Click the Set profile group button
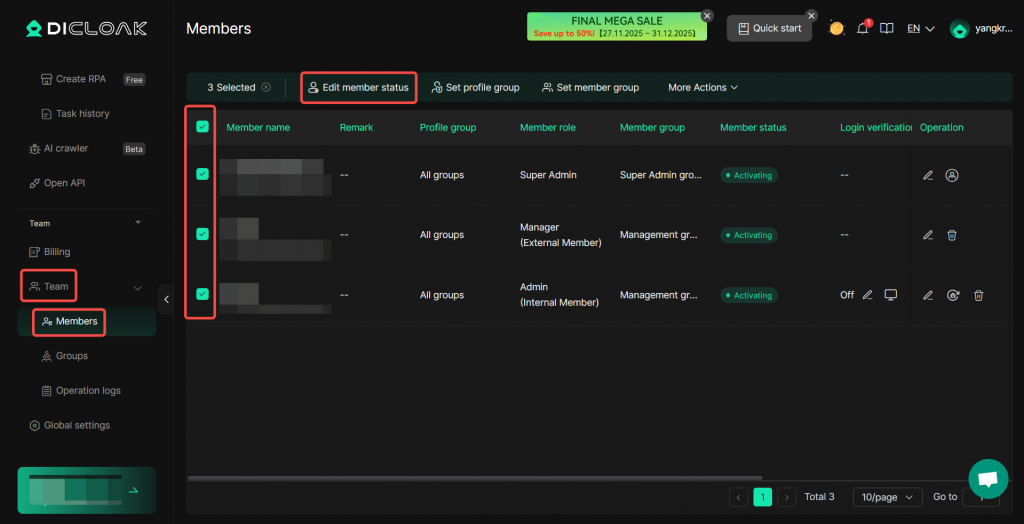1024x524 pixels. pyautogui.click(x=475, y=88)
